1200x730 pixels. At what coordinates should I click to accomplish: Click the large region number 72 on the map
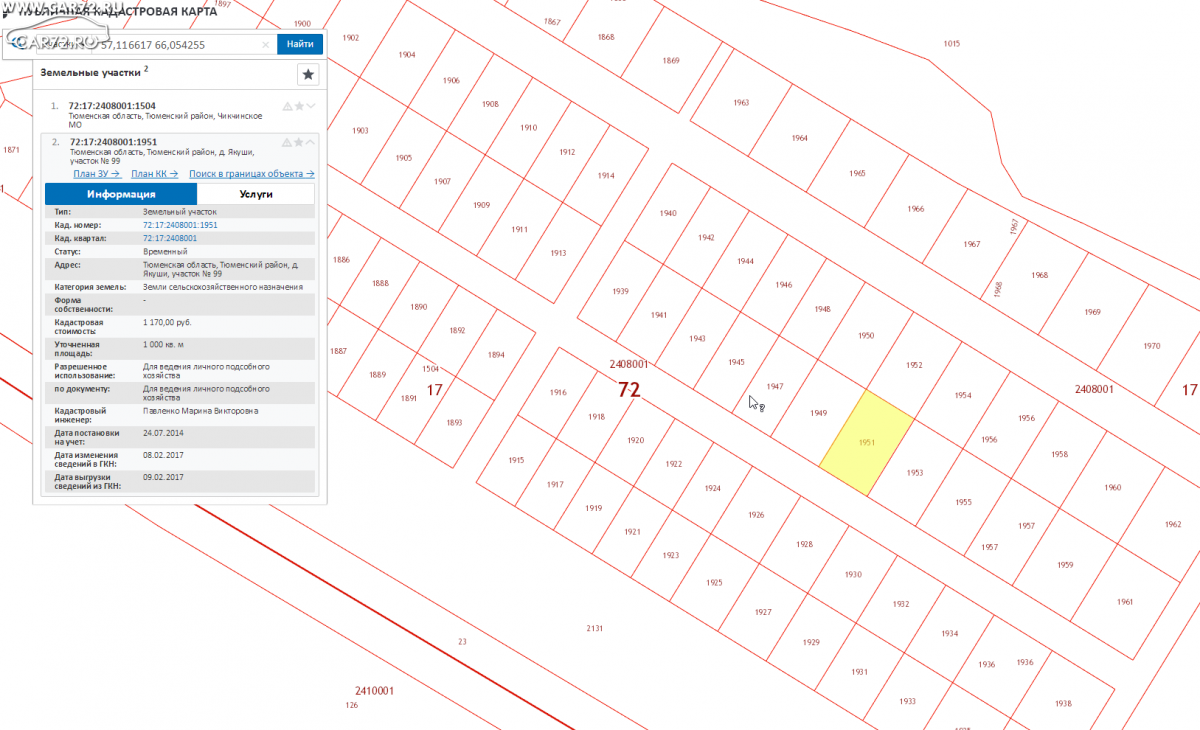point(629,390)
